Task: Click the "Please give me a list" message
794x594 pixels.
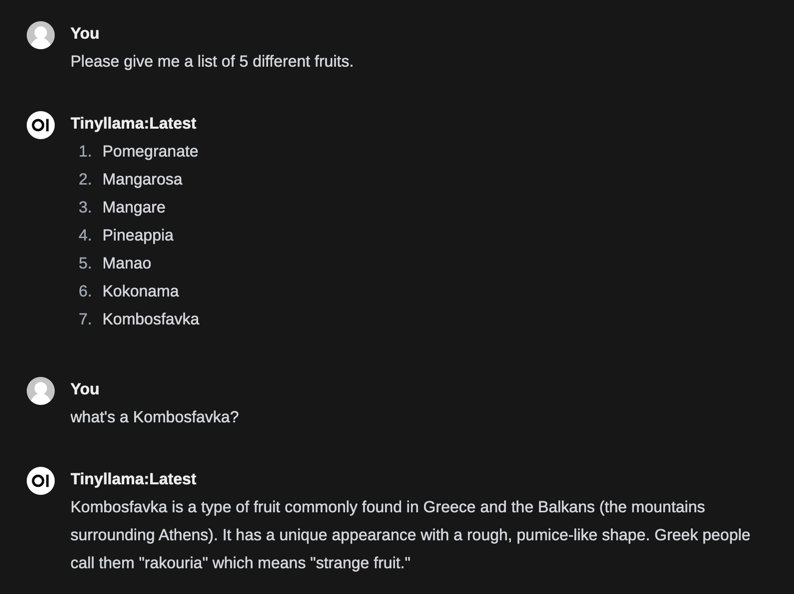Action: tap(211, 61)
